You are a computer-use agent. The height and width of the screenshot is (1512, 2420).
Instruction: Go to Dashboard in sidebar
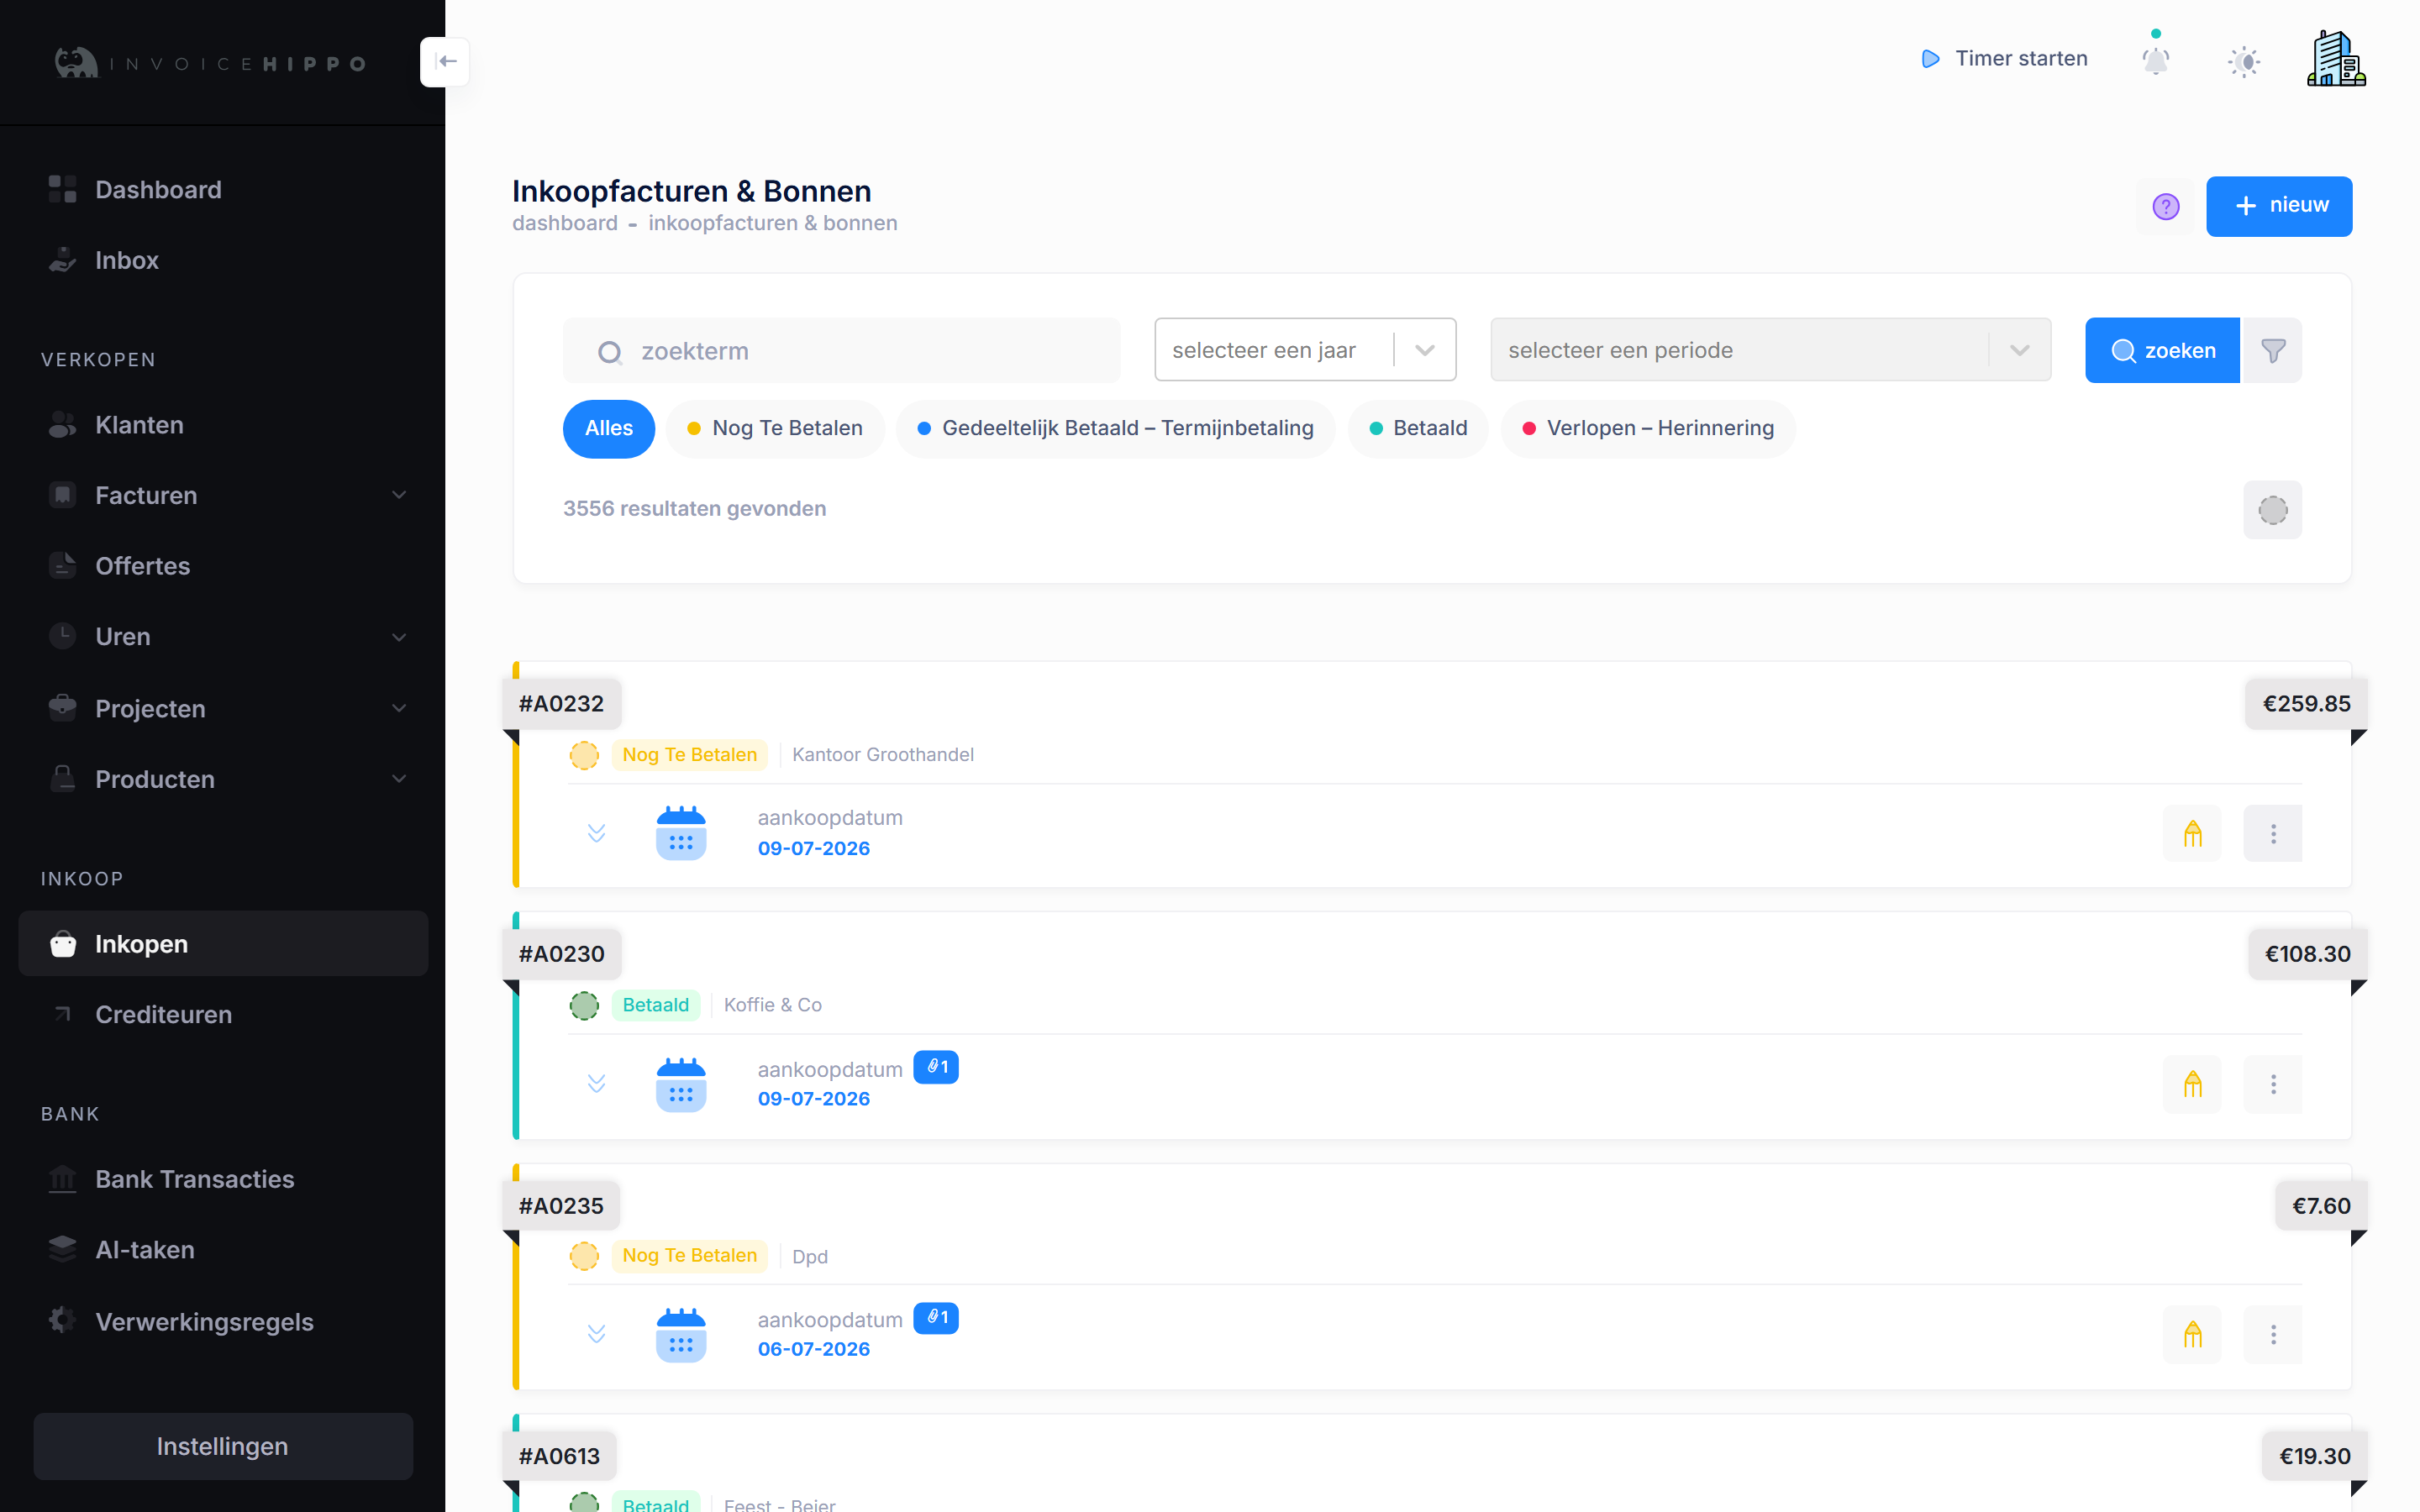tap(224, 190)
